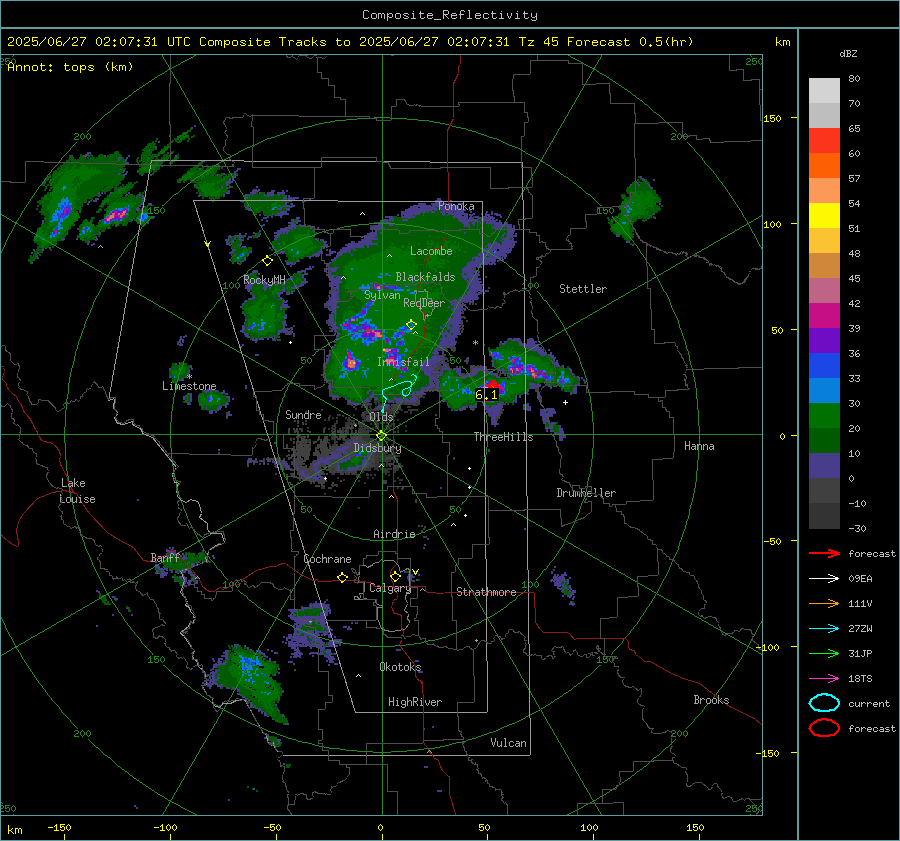Screen dimensions: 900x841
Task: Pick the indigo swatch below 10 dBZ
Action: coord(824,466)
